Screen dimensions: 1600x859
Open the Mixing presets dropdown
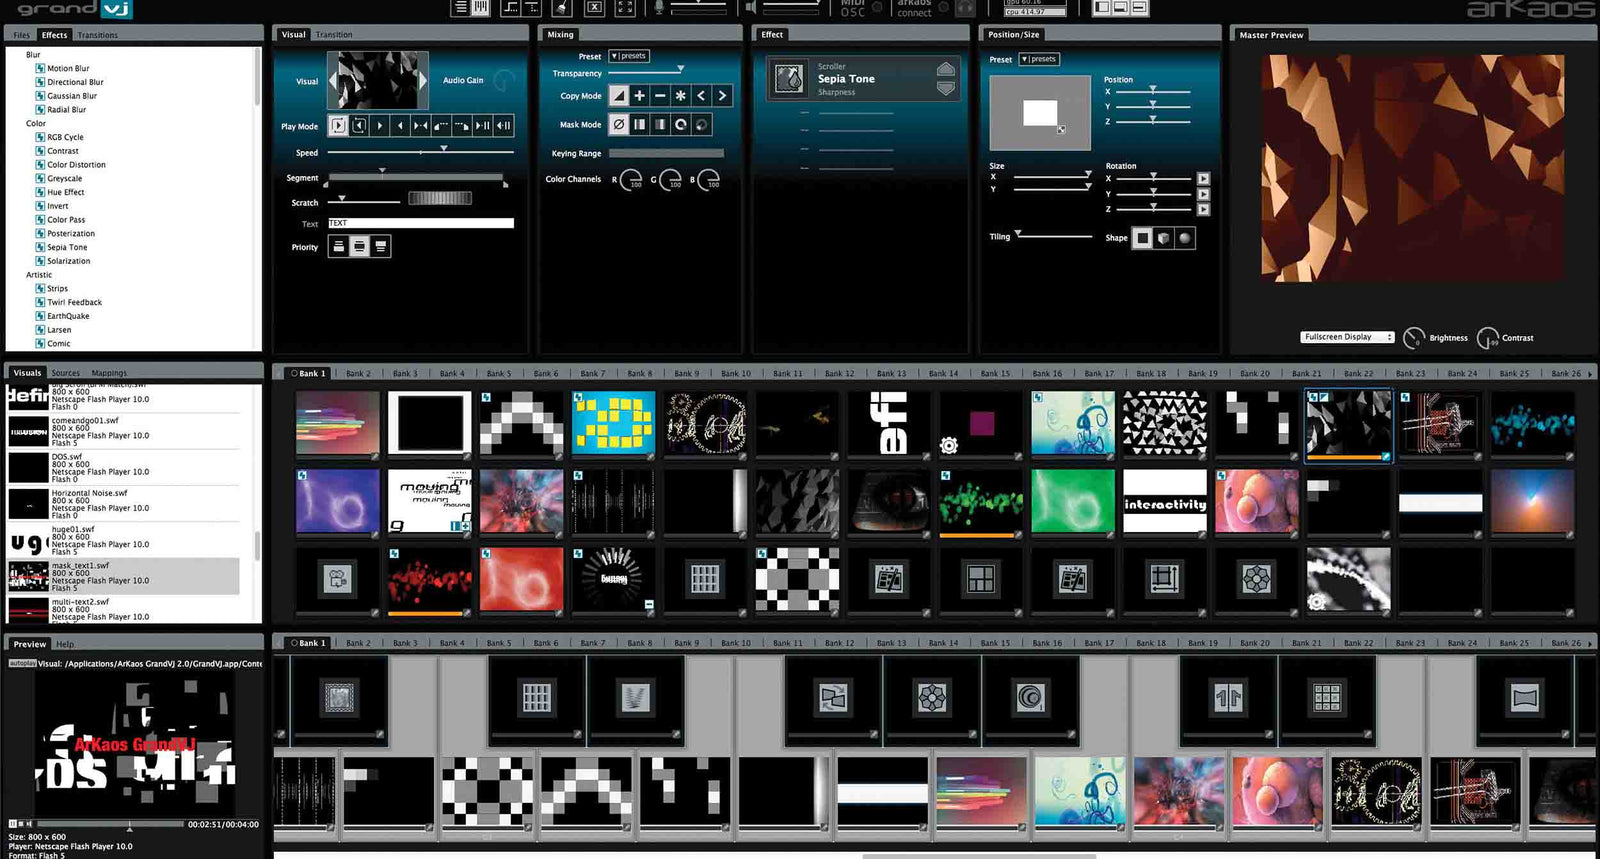(629, 56)
